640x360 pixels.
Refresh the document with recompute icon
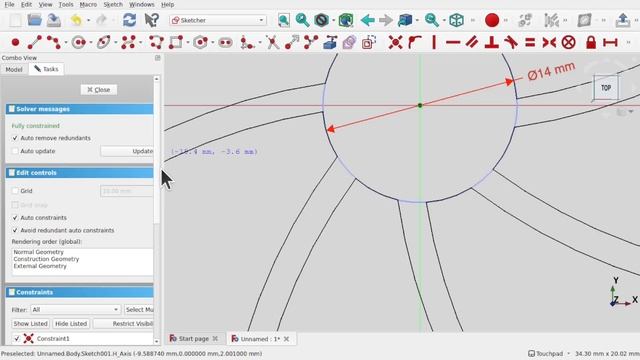pyautogui.click(x=129, y=20)
